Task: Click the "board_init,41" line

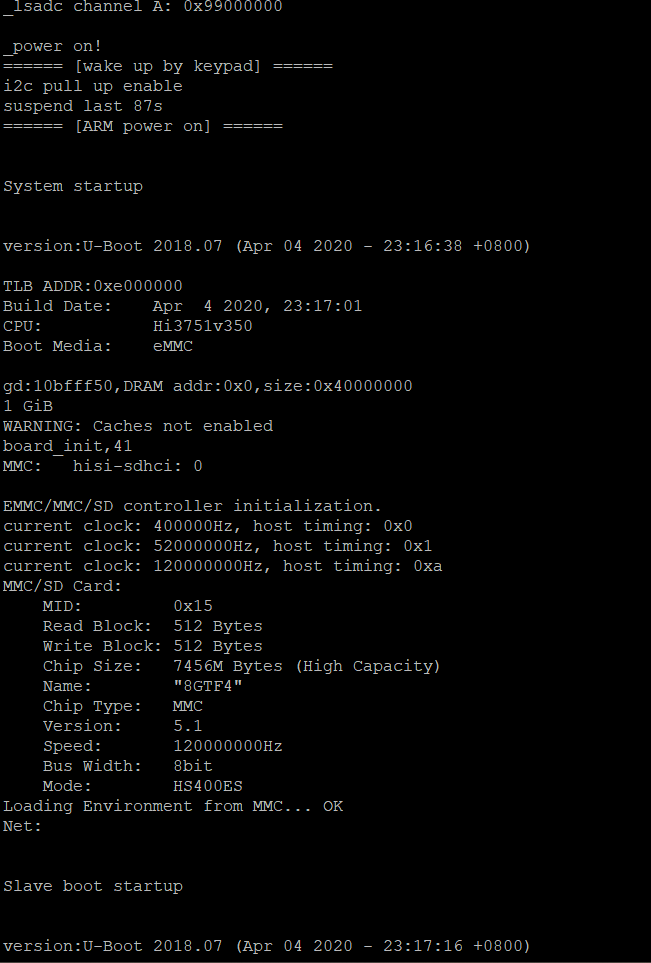Action: point(68,446)
